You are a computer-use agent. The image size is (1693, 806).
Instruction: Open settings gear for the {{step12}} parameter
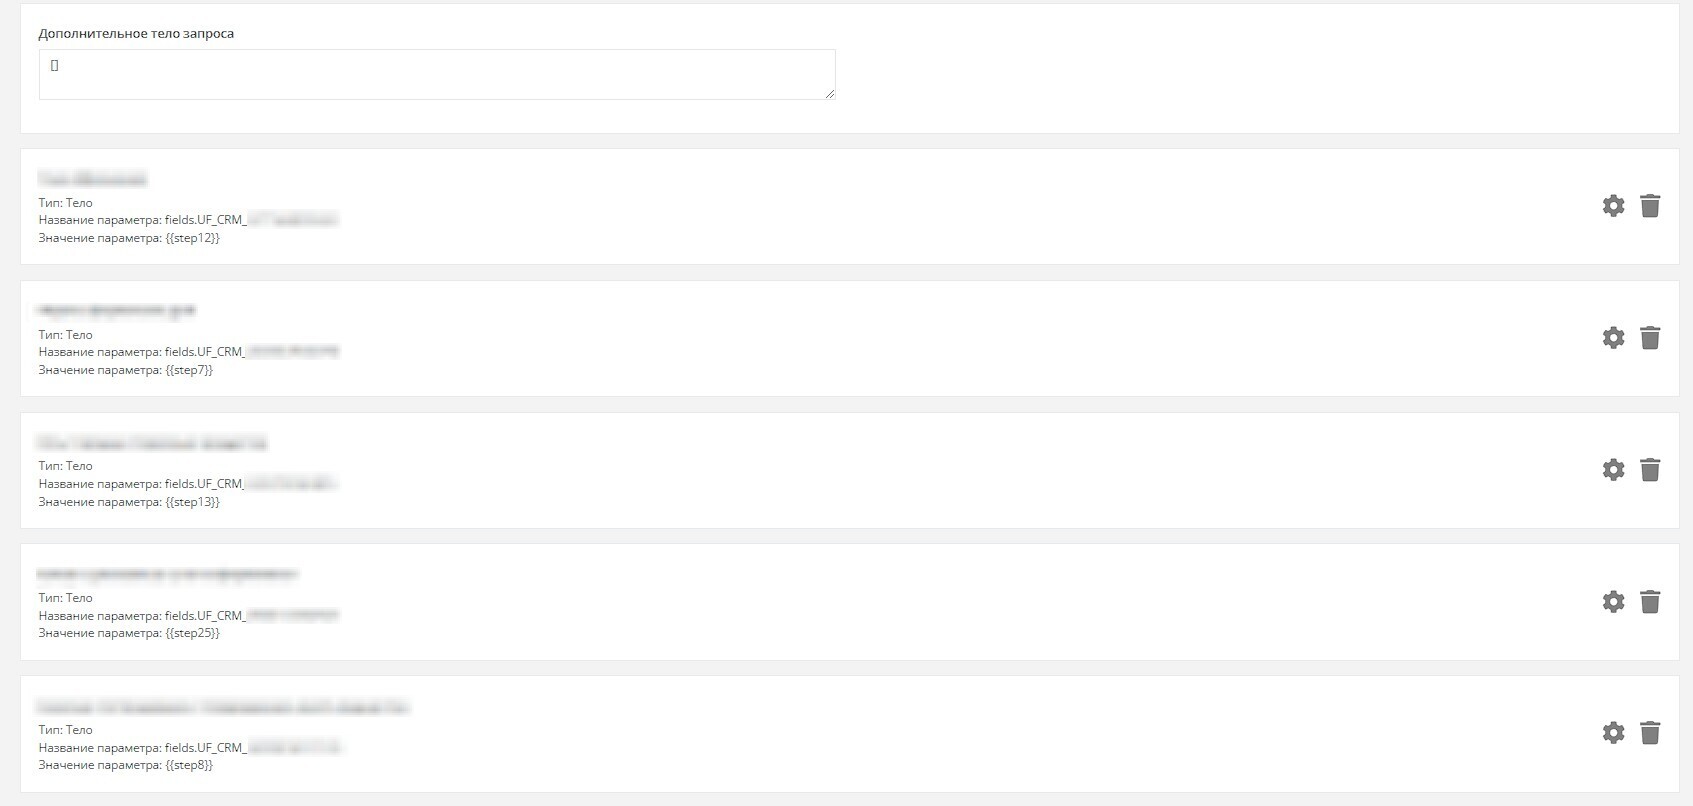(1613, 206)
